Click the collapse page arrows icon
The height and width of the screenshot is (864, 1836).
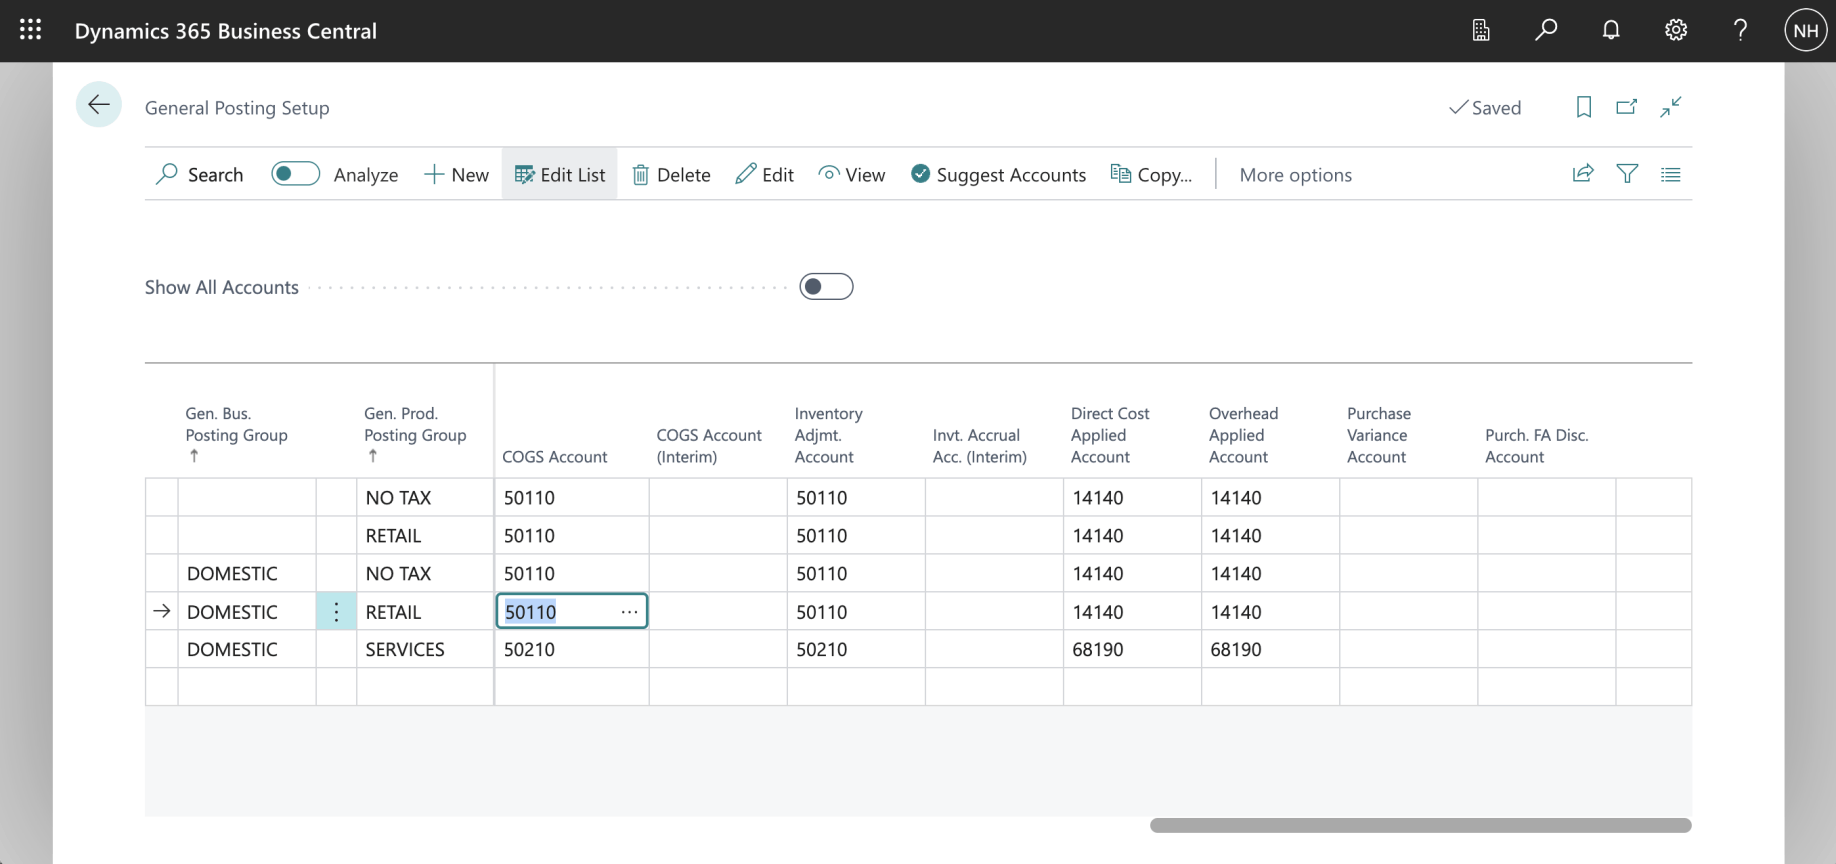click(x=1670, y=107)
